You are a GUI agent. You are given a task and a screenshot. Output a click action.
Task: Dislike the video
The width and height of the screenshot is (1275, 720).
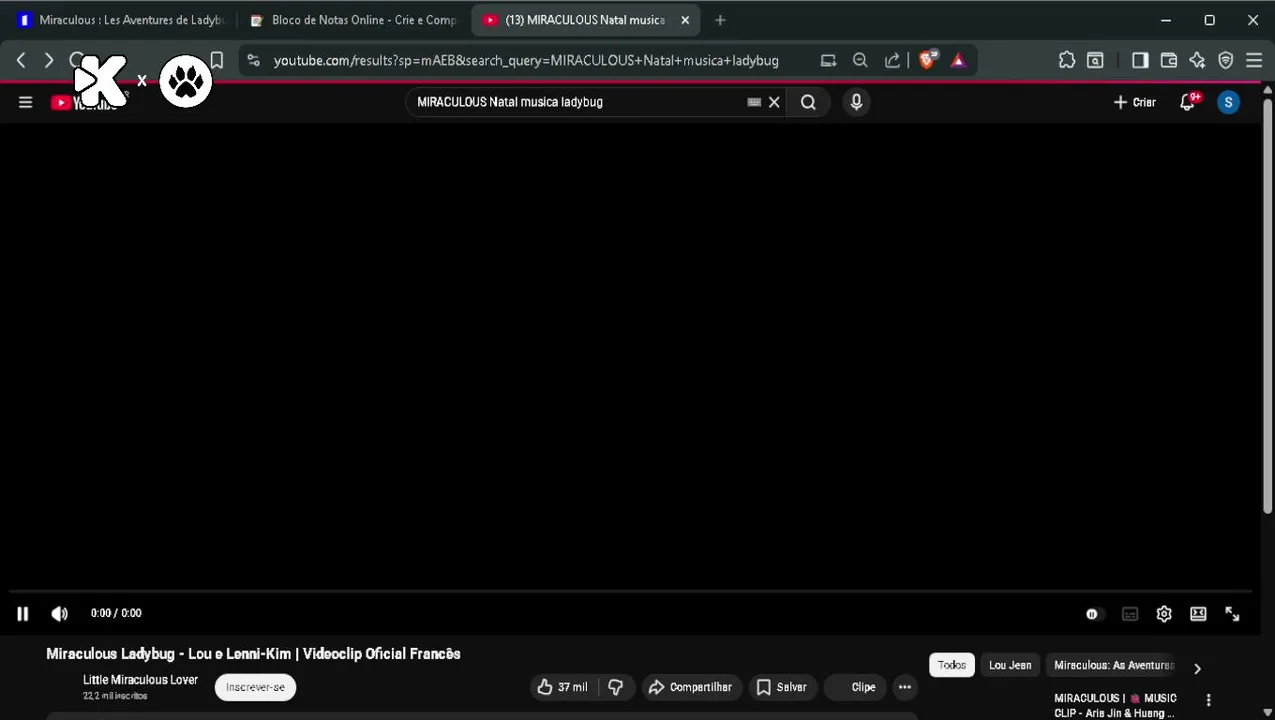coord(616,687)
